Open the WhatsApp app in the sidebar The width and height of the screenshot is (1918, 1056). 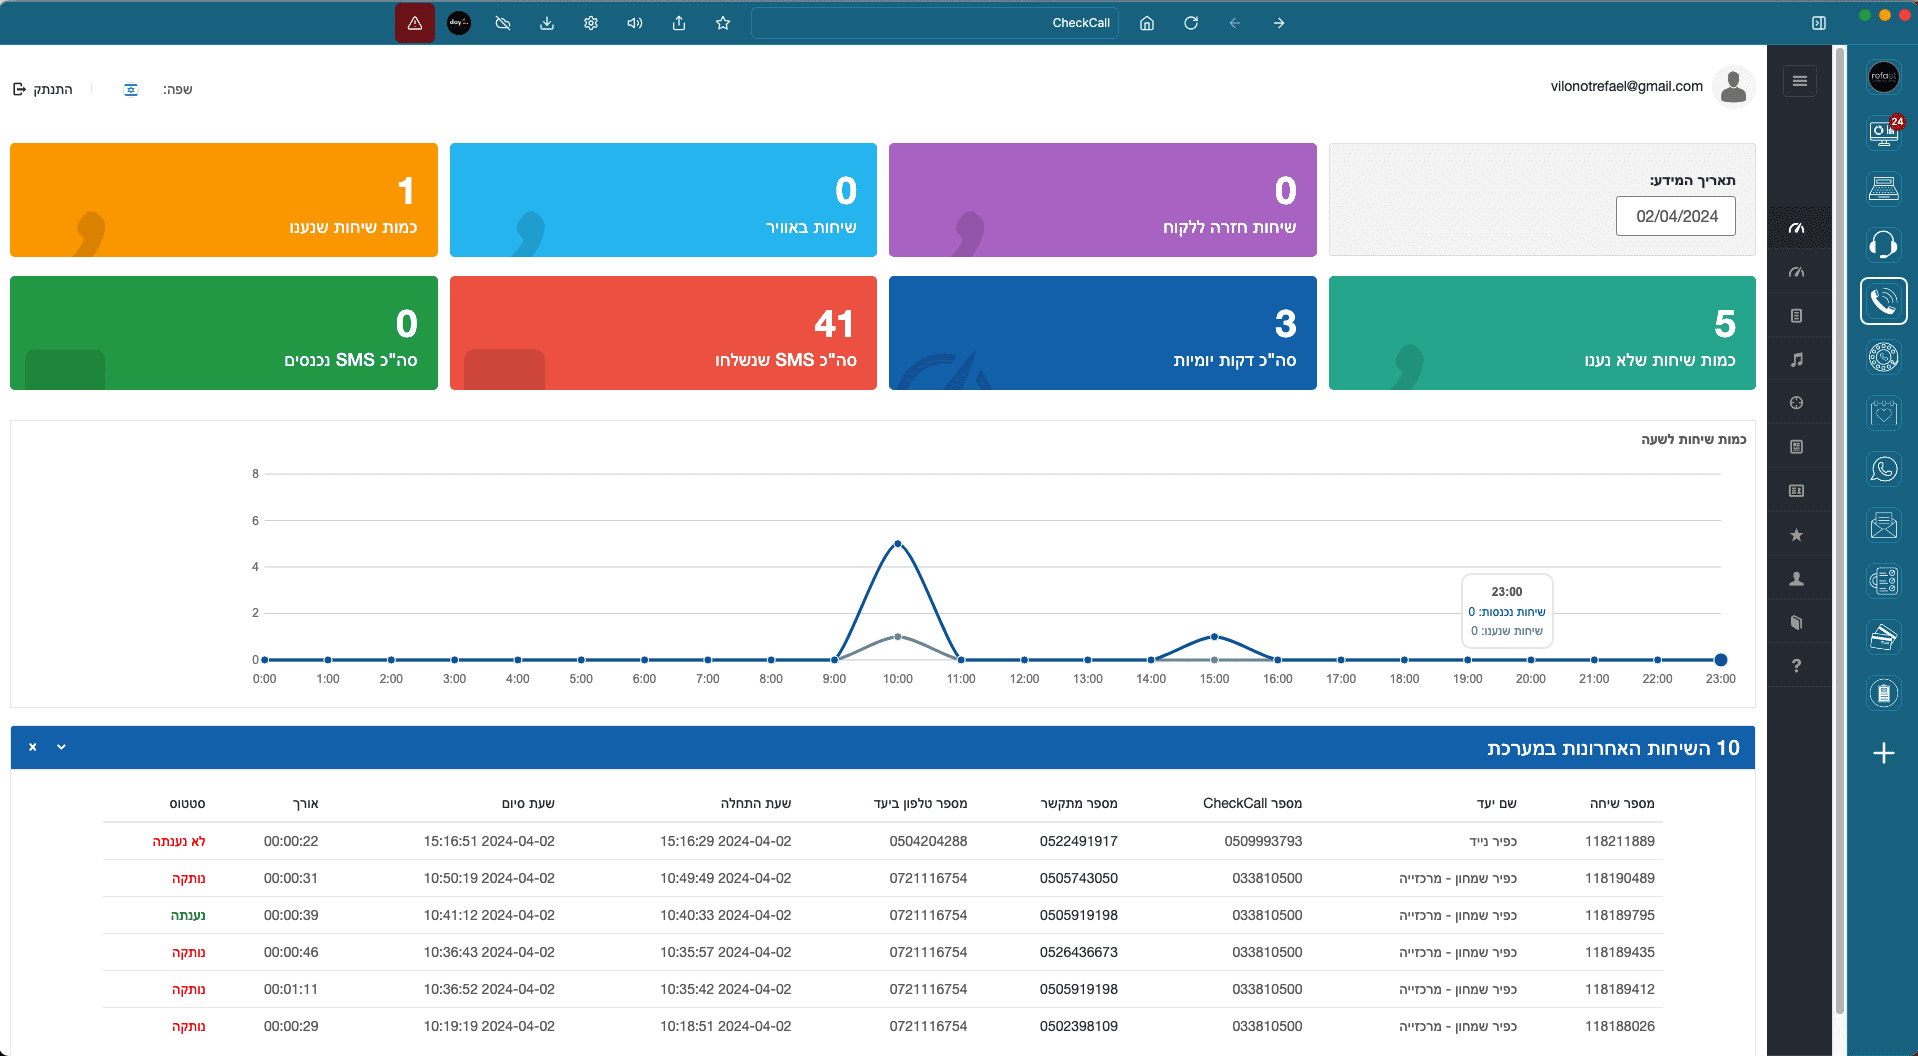click(x=1883, y=469)
